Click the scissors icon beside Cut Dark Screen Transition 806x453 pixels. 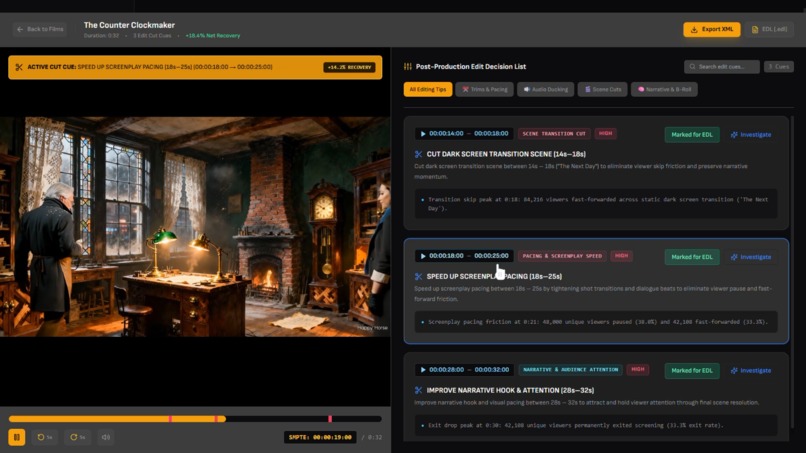pos(418,154)
